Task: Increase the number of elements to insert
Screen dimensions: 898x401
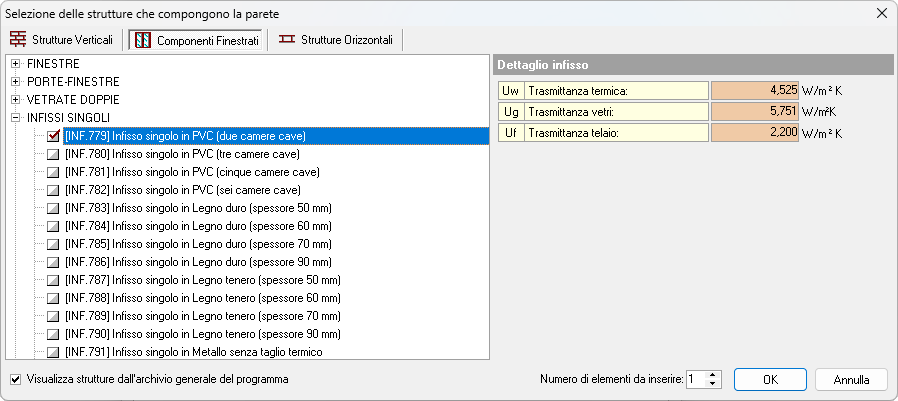Action: tap(712, 376)
